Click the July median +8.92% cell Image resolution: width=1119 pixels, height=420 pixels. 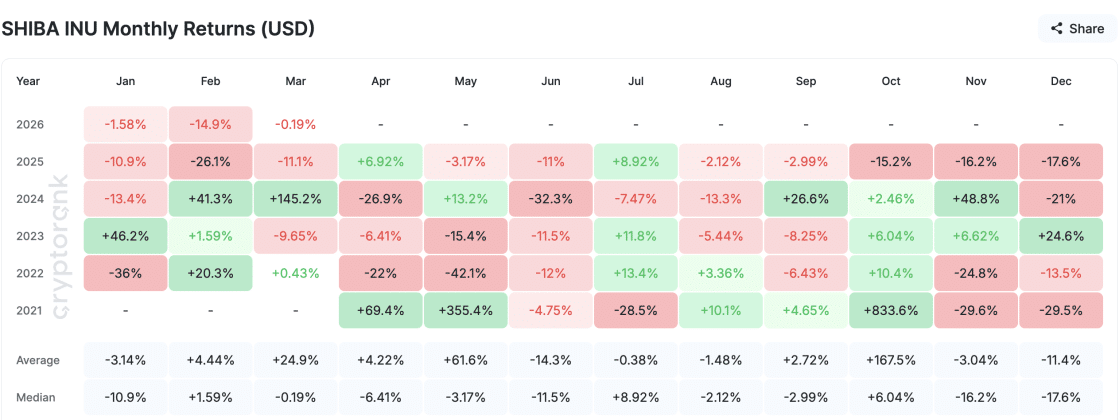tap(636, 397)
